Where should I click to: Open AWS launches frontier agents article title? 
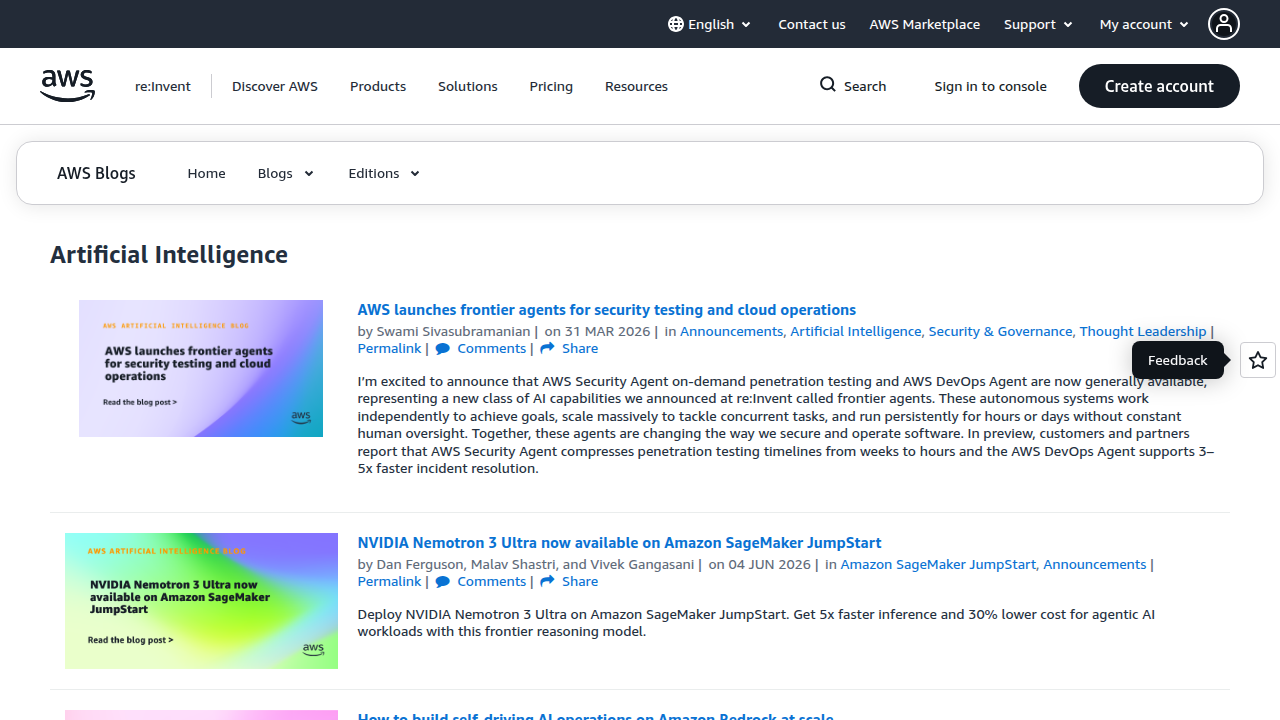click(x=607, y=310)
